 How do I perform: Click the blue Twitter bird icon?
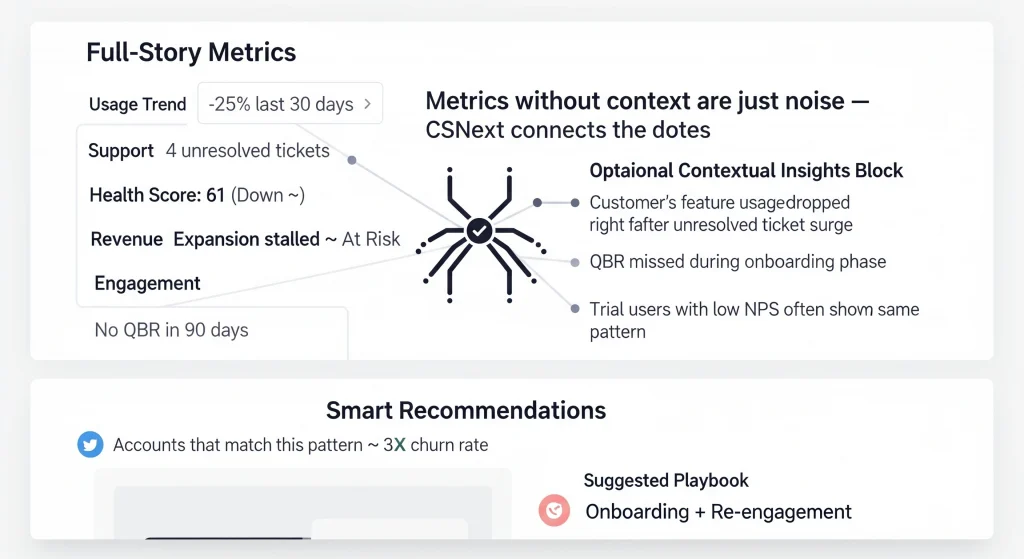coord(91,445)
